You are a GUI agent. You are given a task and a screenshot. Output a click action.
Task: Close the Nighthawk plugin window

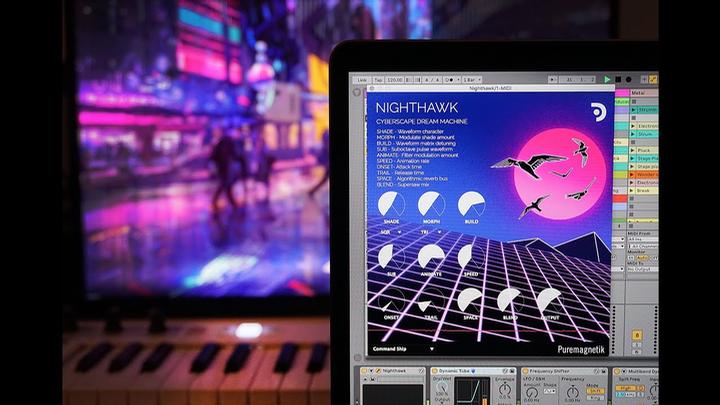point(371,88)
